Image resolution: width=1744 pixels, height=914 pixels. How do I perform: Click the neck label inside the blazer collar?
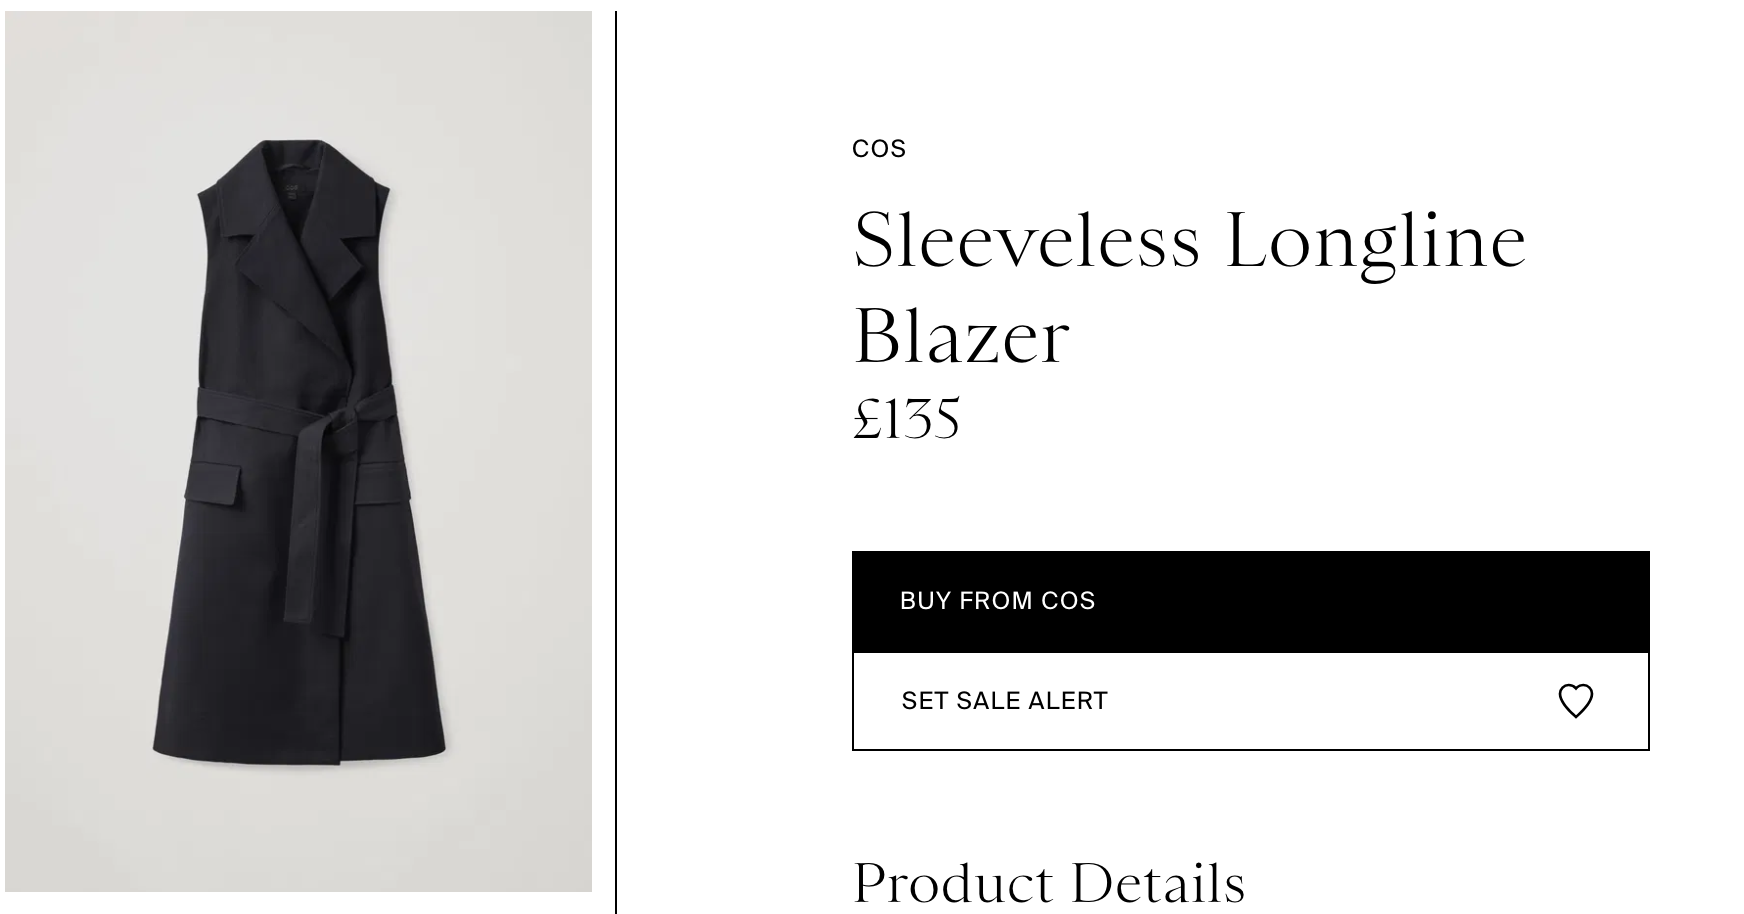[292, 188]
